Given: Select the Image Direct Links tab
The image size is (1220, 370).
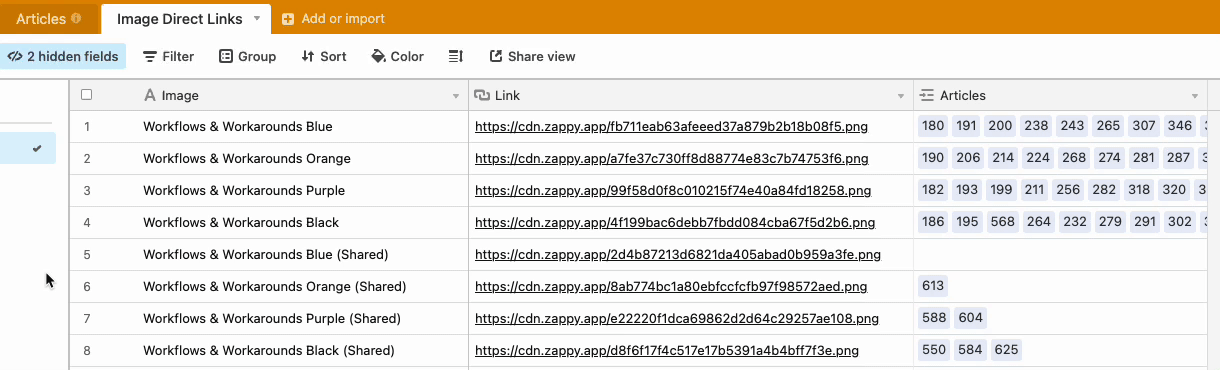Looking at the screenshot, I should point(180,19).
